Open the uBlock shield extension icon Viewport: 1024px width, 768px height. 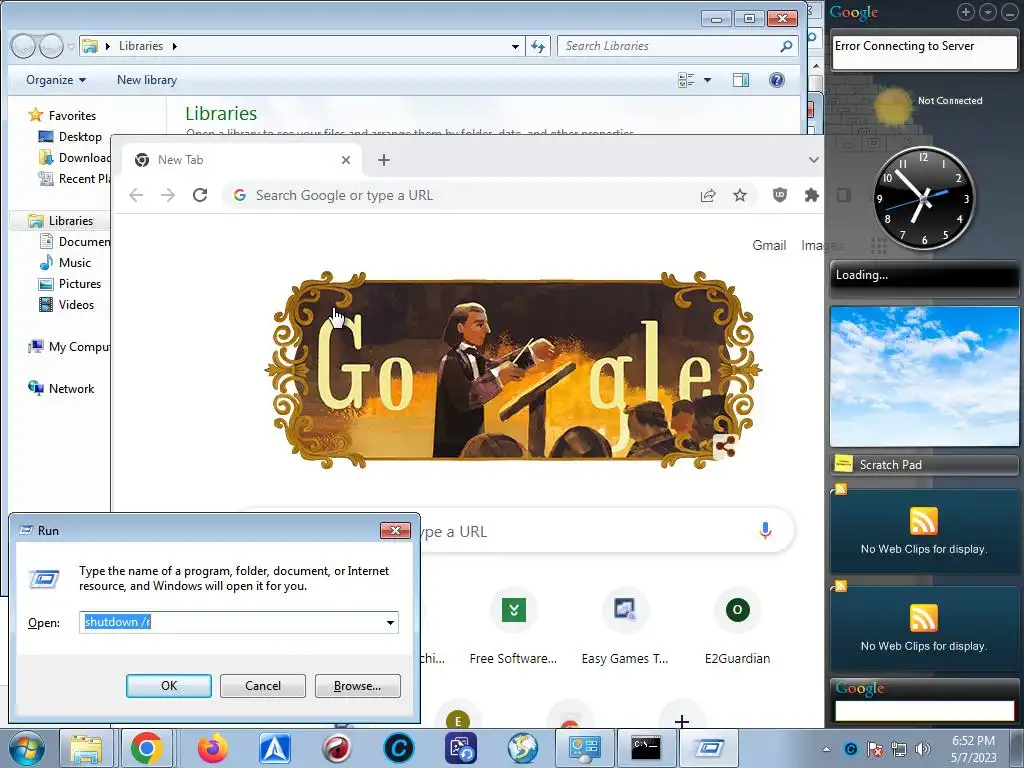(x=780, y=195)
